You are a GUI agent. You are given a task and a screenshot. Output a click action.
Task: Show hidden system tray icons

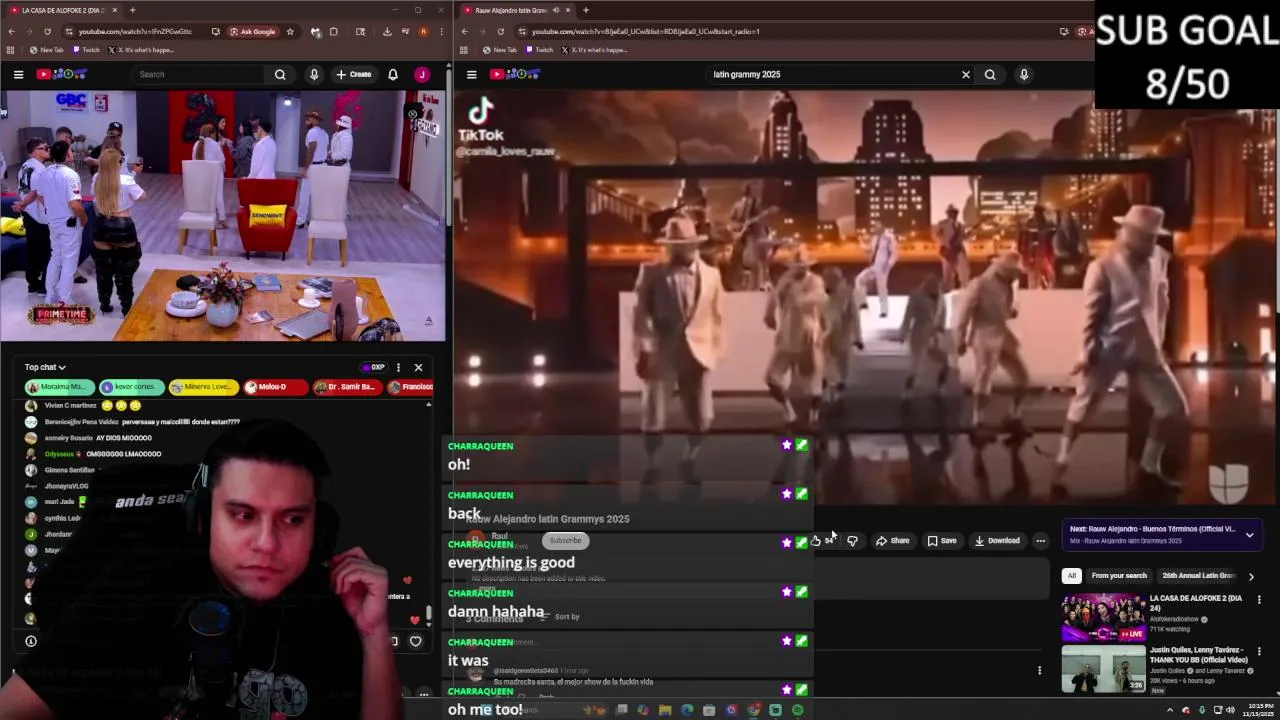(x=1169, y=710)
